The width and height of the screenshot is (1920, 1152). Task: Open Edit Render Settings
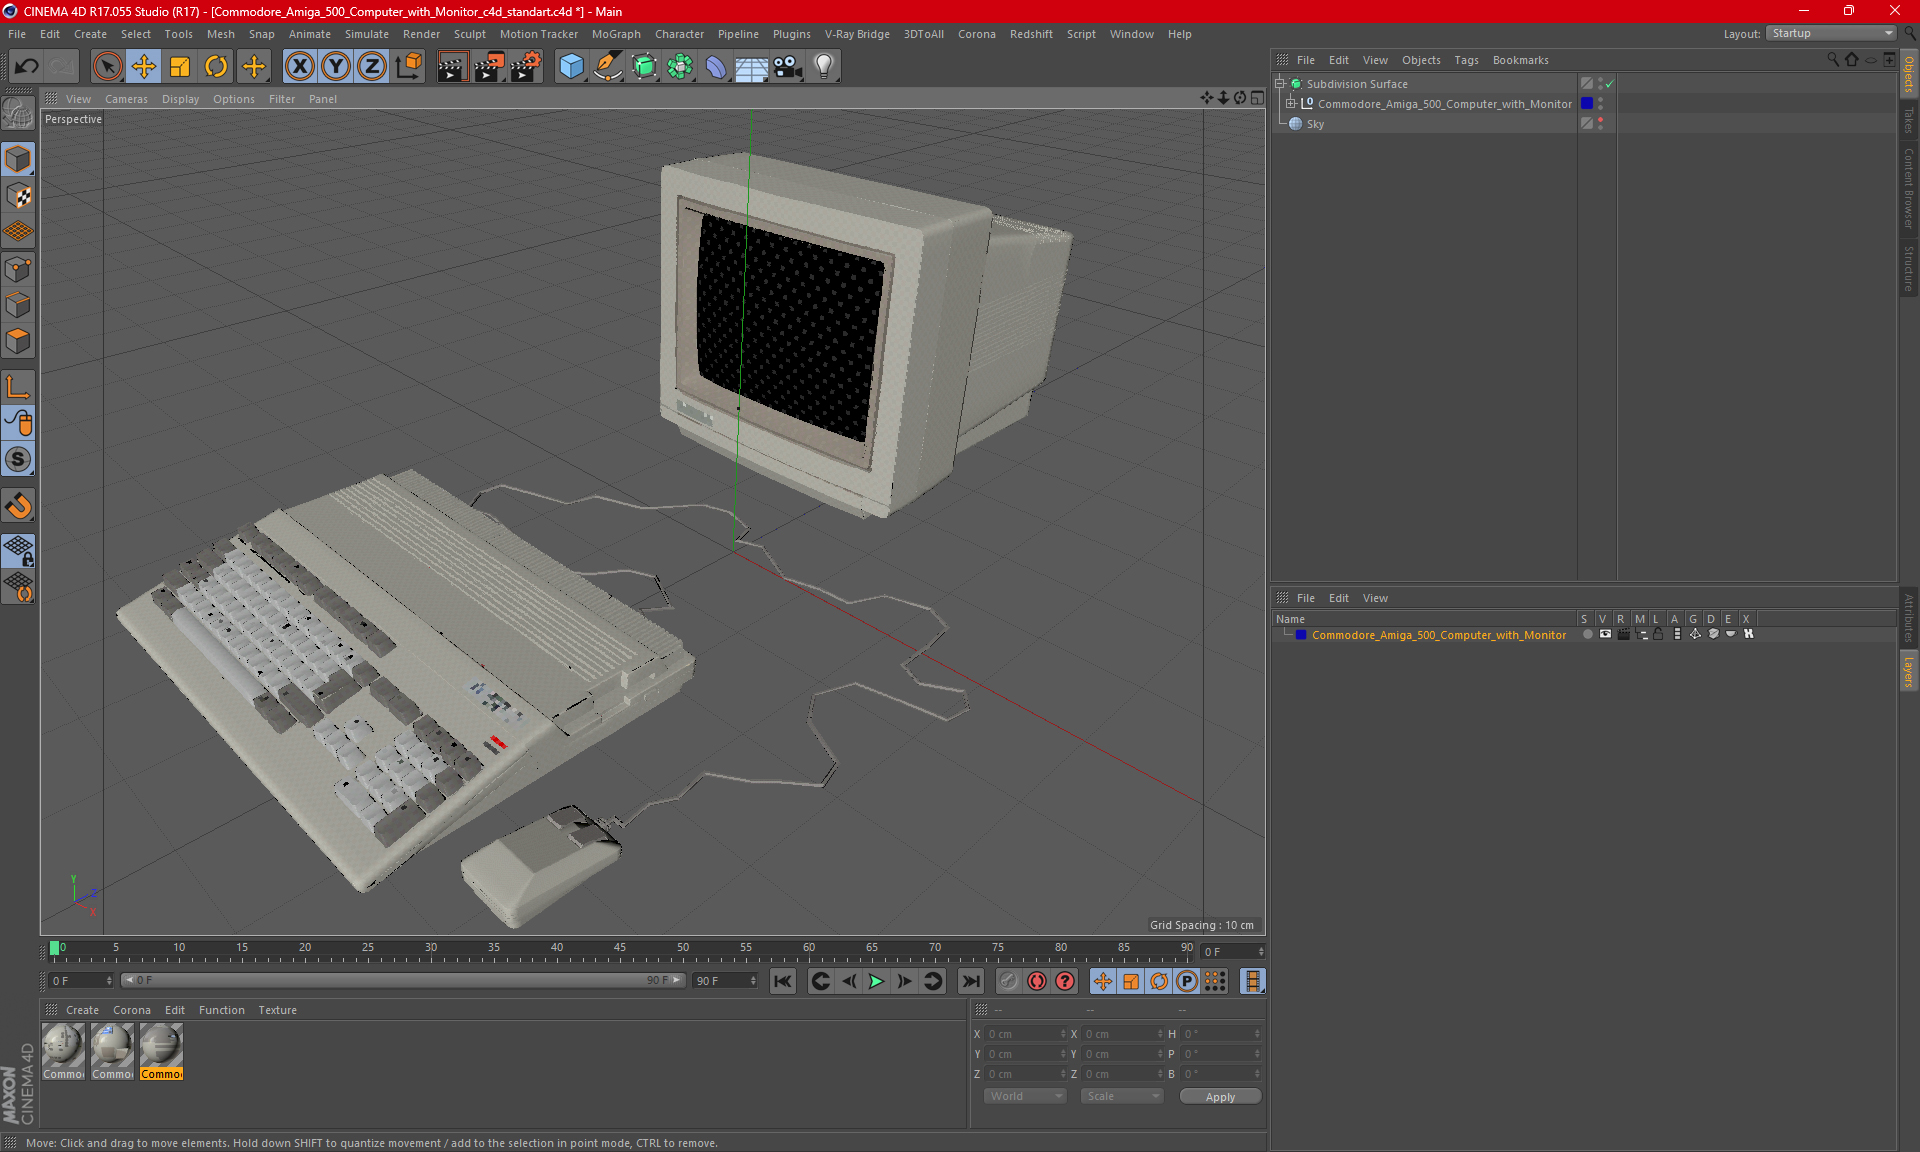coord(526,67)
